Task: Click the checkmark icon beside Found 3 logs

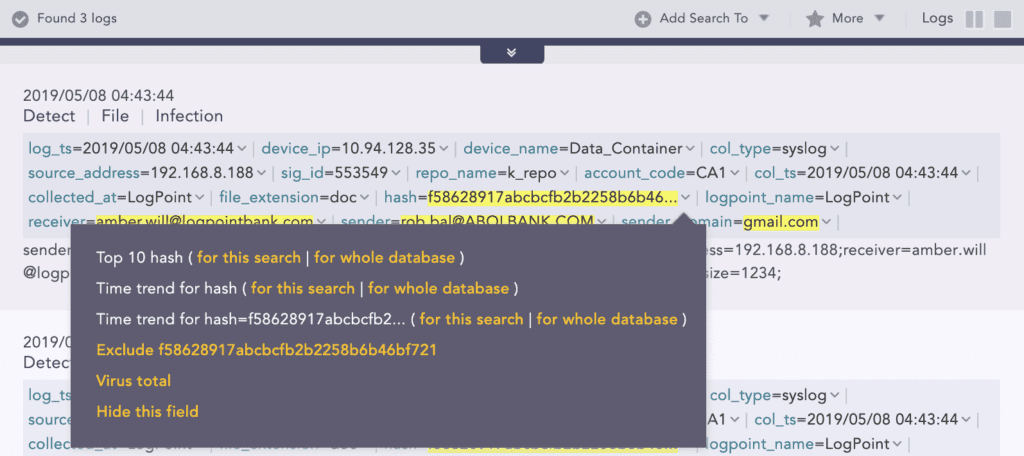Action: (x=20, y=19)
